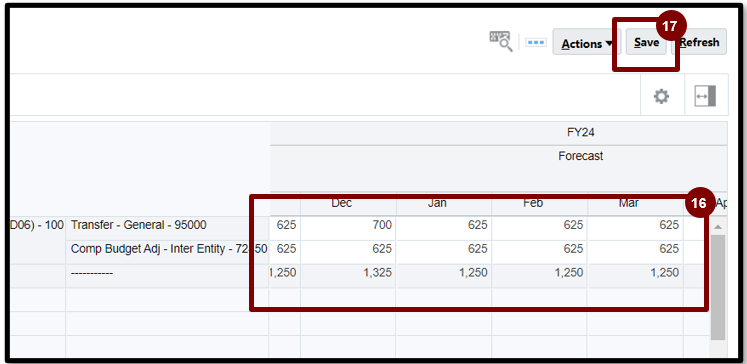747x364 pixels.
Task: Open the data validation search icon
Action: [501, 41]
